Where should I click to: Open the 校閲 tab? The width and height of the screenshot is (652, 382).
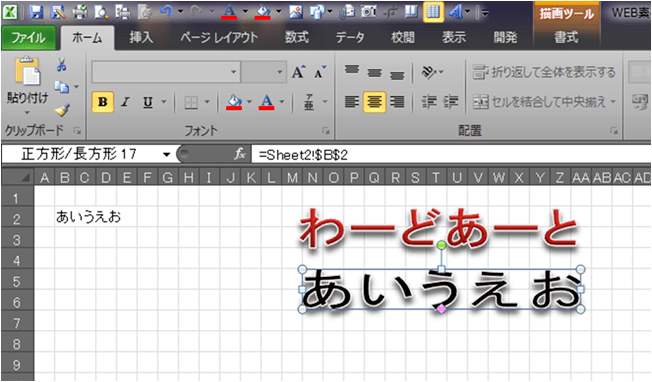(x=403, y=38)
